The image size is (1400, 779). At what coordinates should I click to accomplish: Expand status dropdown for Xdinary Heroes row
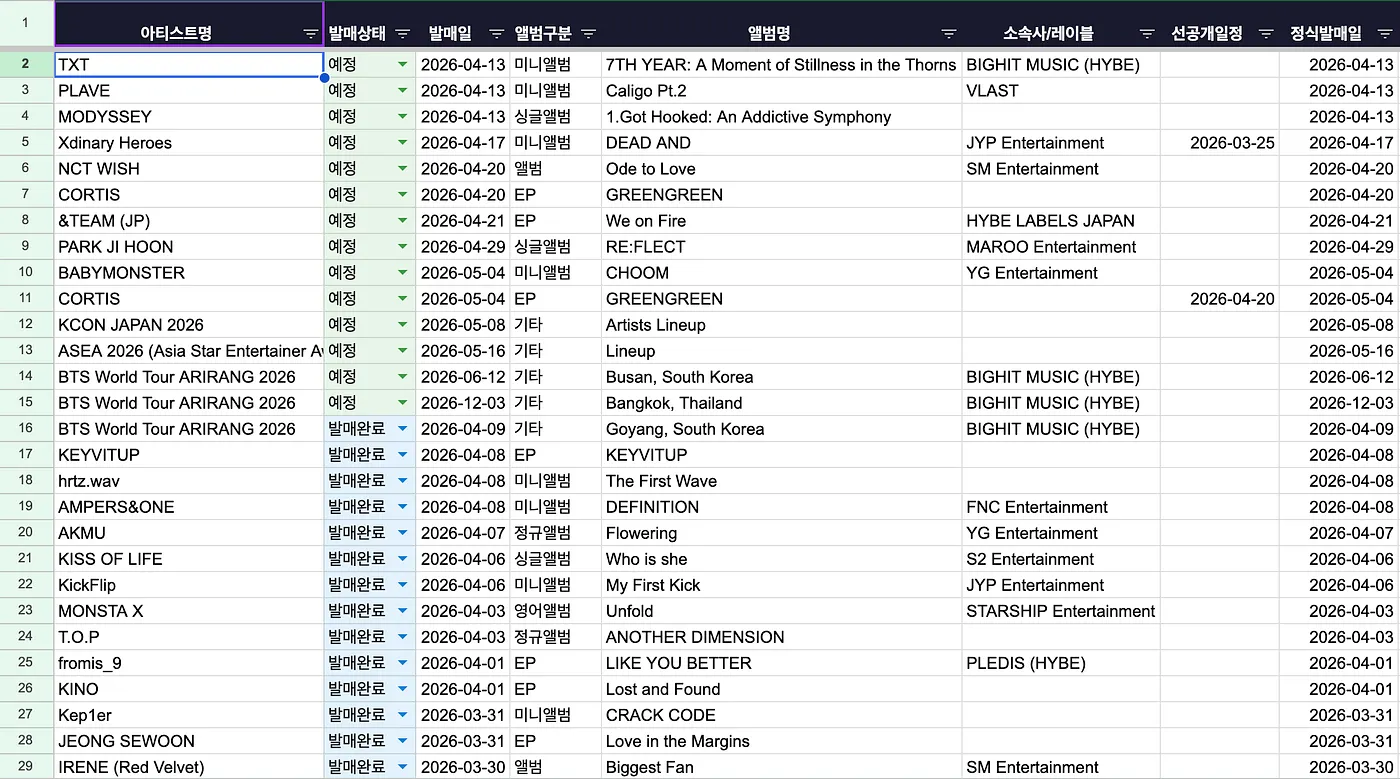402,143
